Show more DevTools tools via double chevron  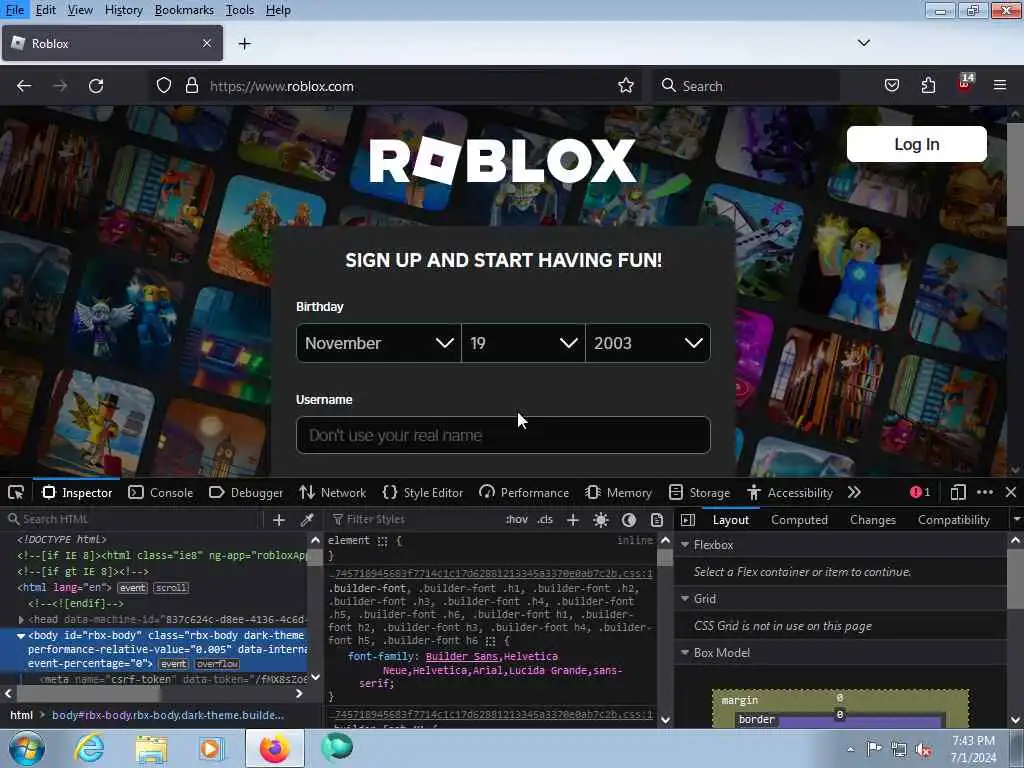point(854,492)
